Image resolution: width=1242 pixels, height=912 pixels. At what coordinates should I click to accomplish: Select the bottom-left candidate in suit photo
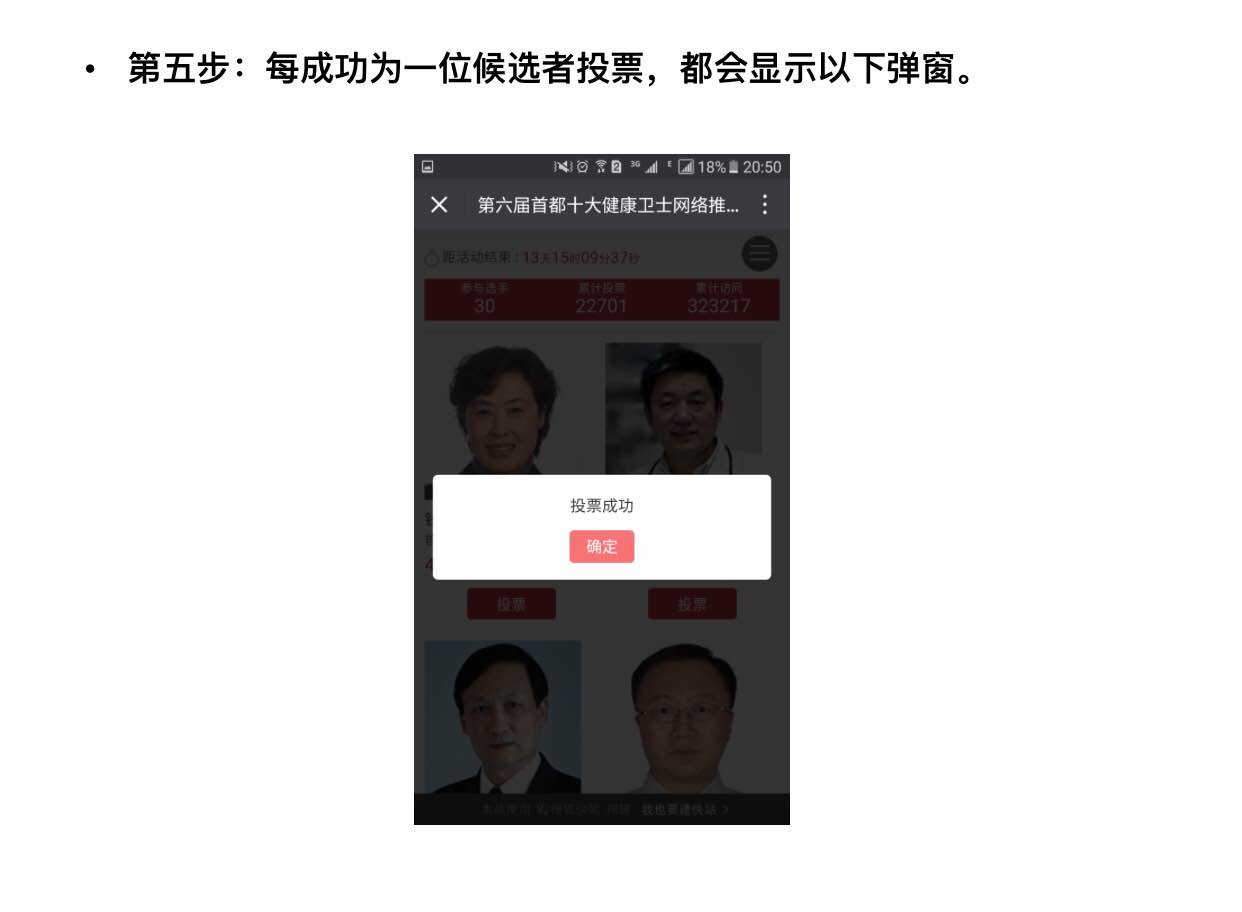[503, 717]
